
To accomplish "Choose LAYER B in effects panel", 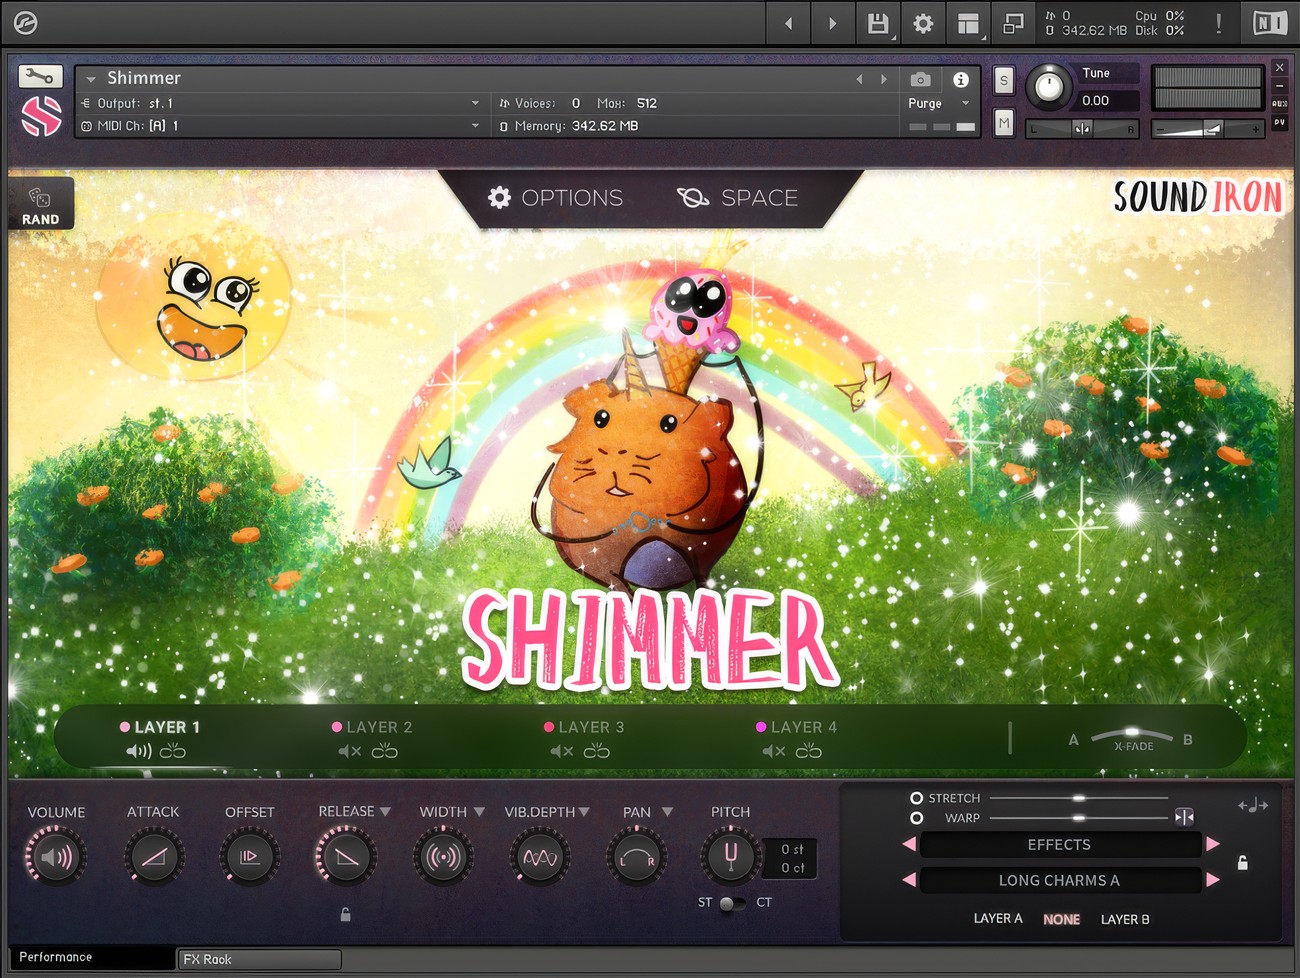I will pyautogui.click(x=1125, y=919).
